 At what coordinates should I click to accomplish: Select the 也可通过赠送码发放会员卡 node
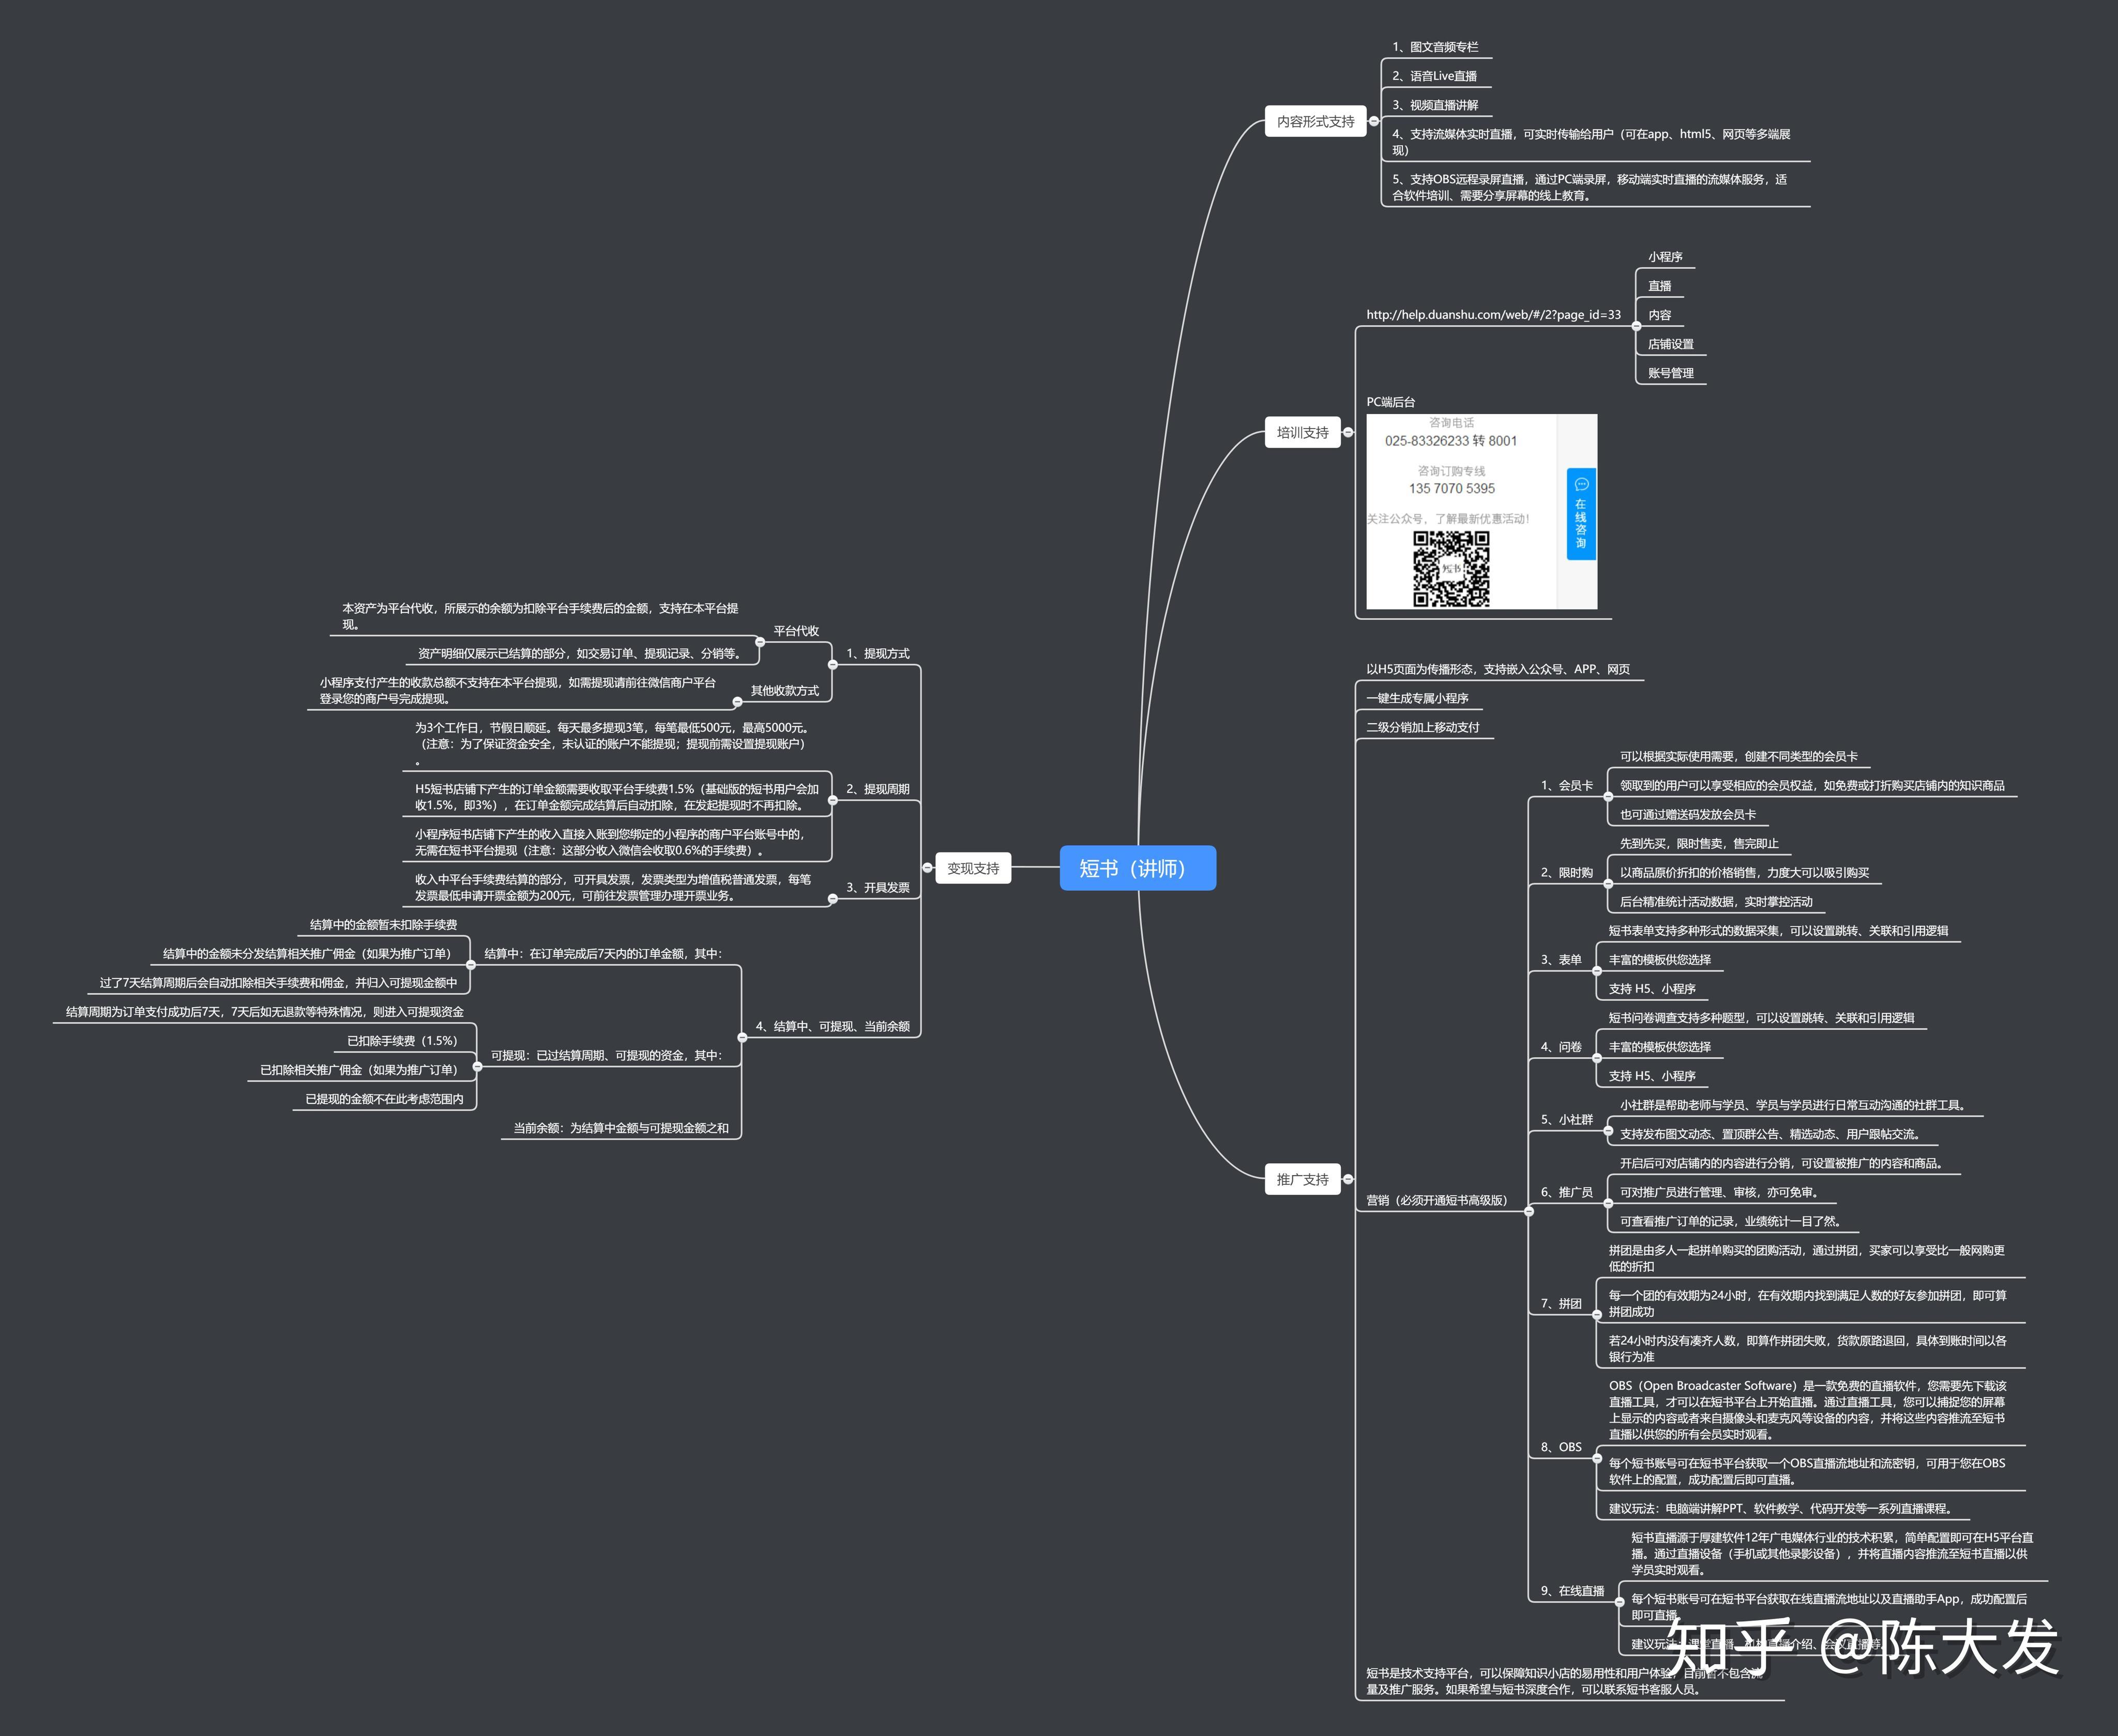click(1688, 814)
